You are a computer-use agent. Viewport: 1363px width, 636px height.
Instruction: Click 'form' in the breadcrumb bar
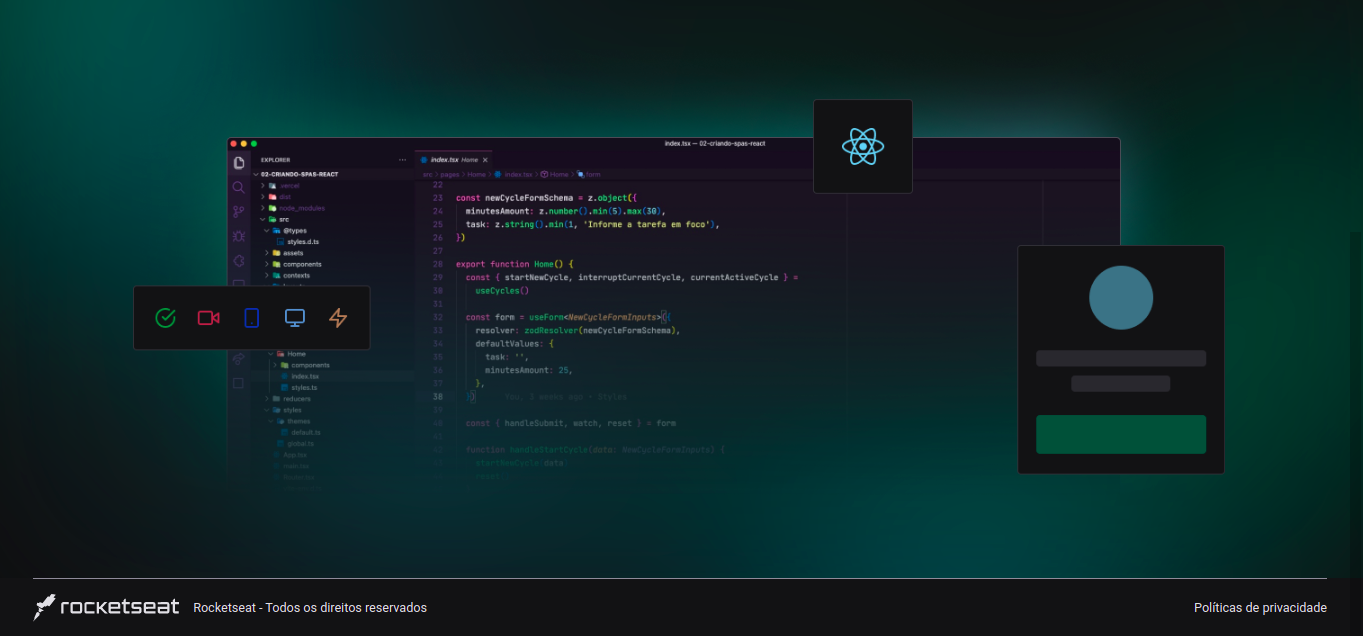pyautogui.click(x=595, y=173)
